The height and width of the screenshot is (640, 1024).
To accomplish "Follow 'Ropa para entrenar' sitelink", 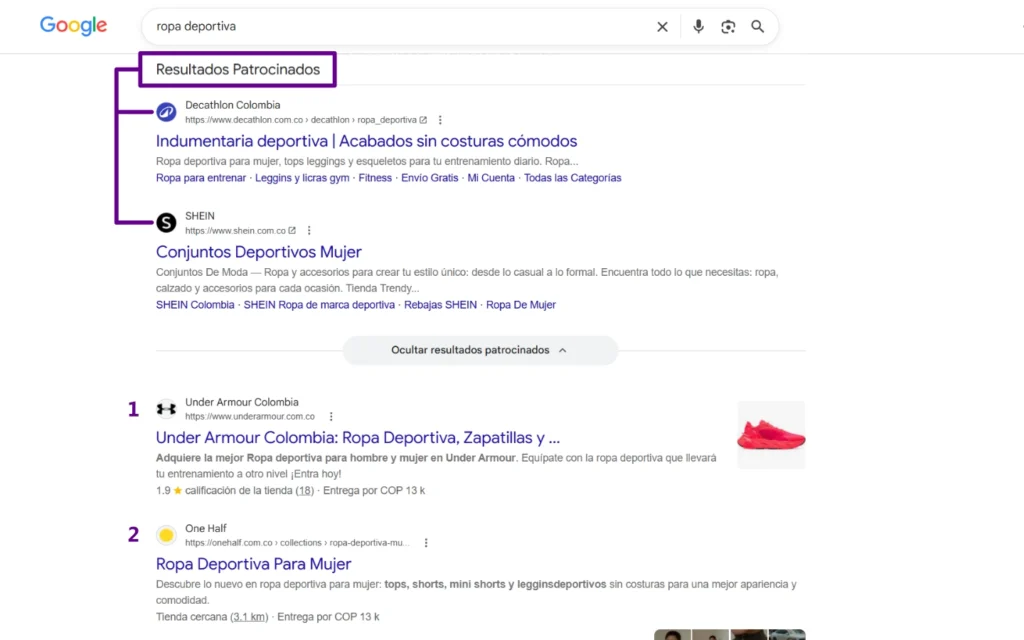I will 201,178.
